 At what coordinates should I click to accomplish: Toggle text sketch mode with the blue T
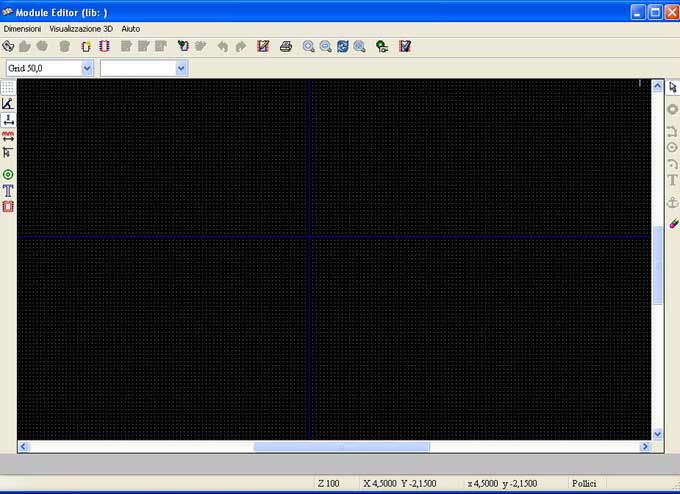(x=8, y=190)
